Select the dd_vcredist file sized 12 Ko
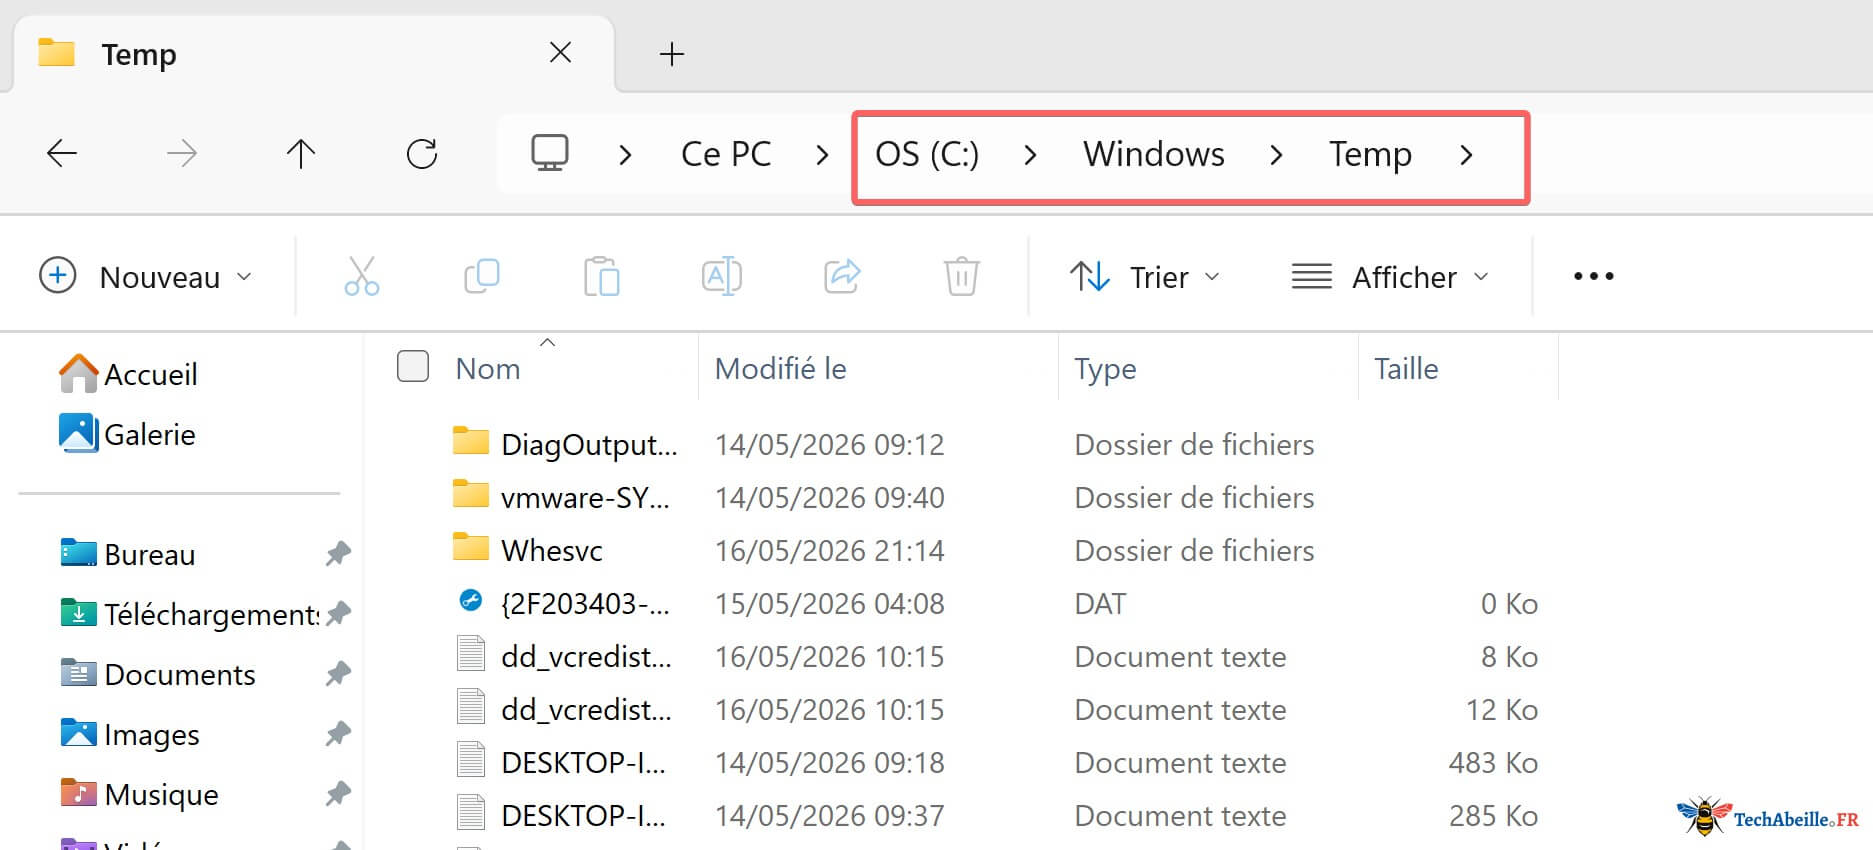 (x=586, y=710)
